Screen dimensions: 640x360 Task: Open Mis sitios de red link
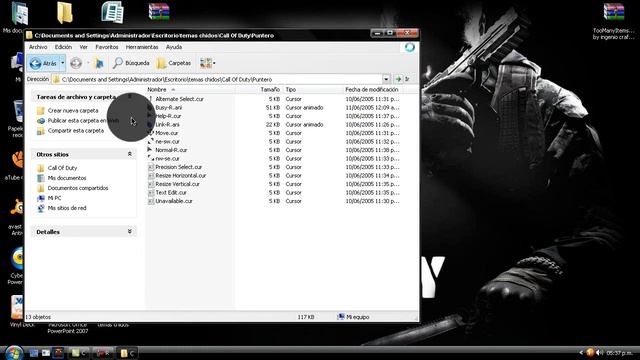[67, 208]
